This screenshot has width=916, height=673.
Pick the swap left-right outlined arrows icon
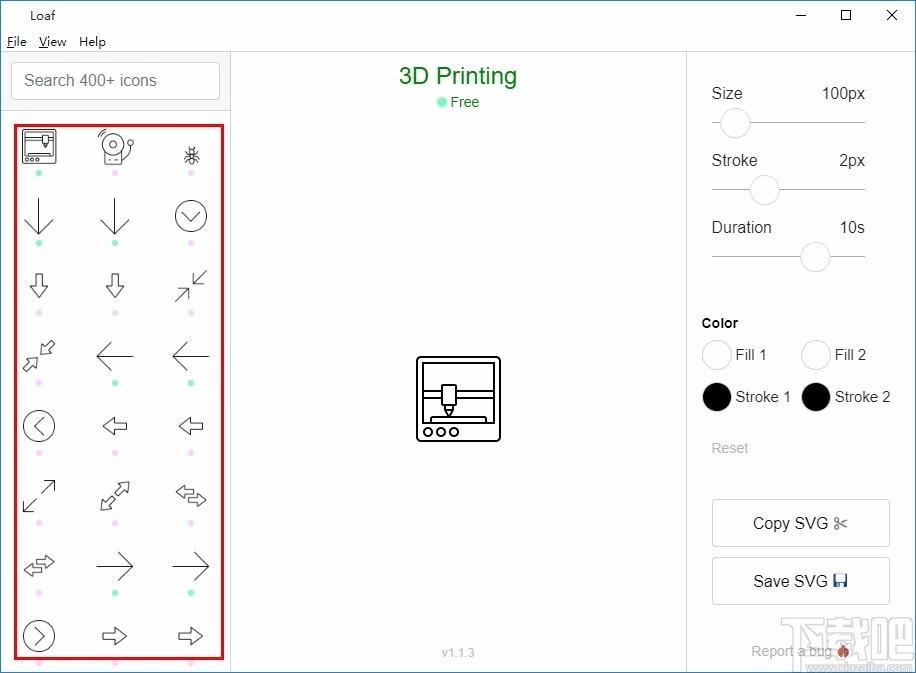coord(191,495)
